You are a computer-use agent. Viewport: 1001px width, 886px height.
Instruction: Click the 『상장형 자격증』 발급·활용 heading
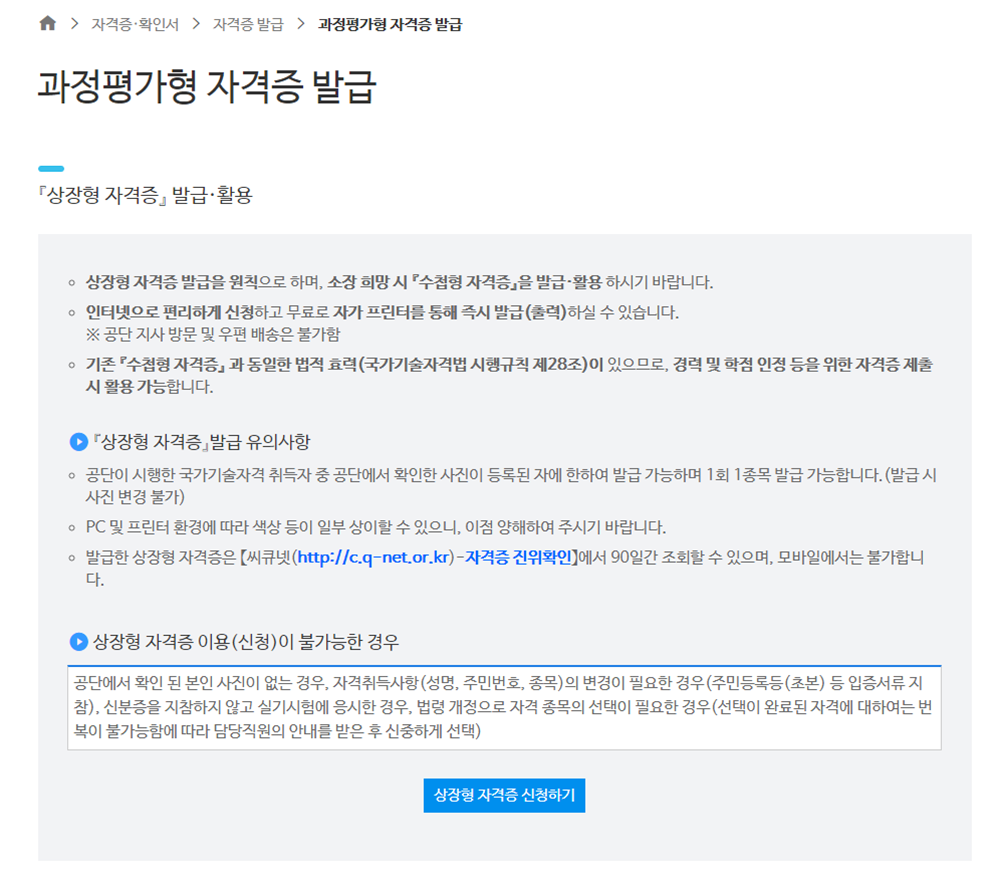(x=146, y=195)
